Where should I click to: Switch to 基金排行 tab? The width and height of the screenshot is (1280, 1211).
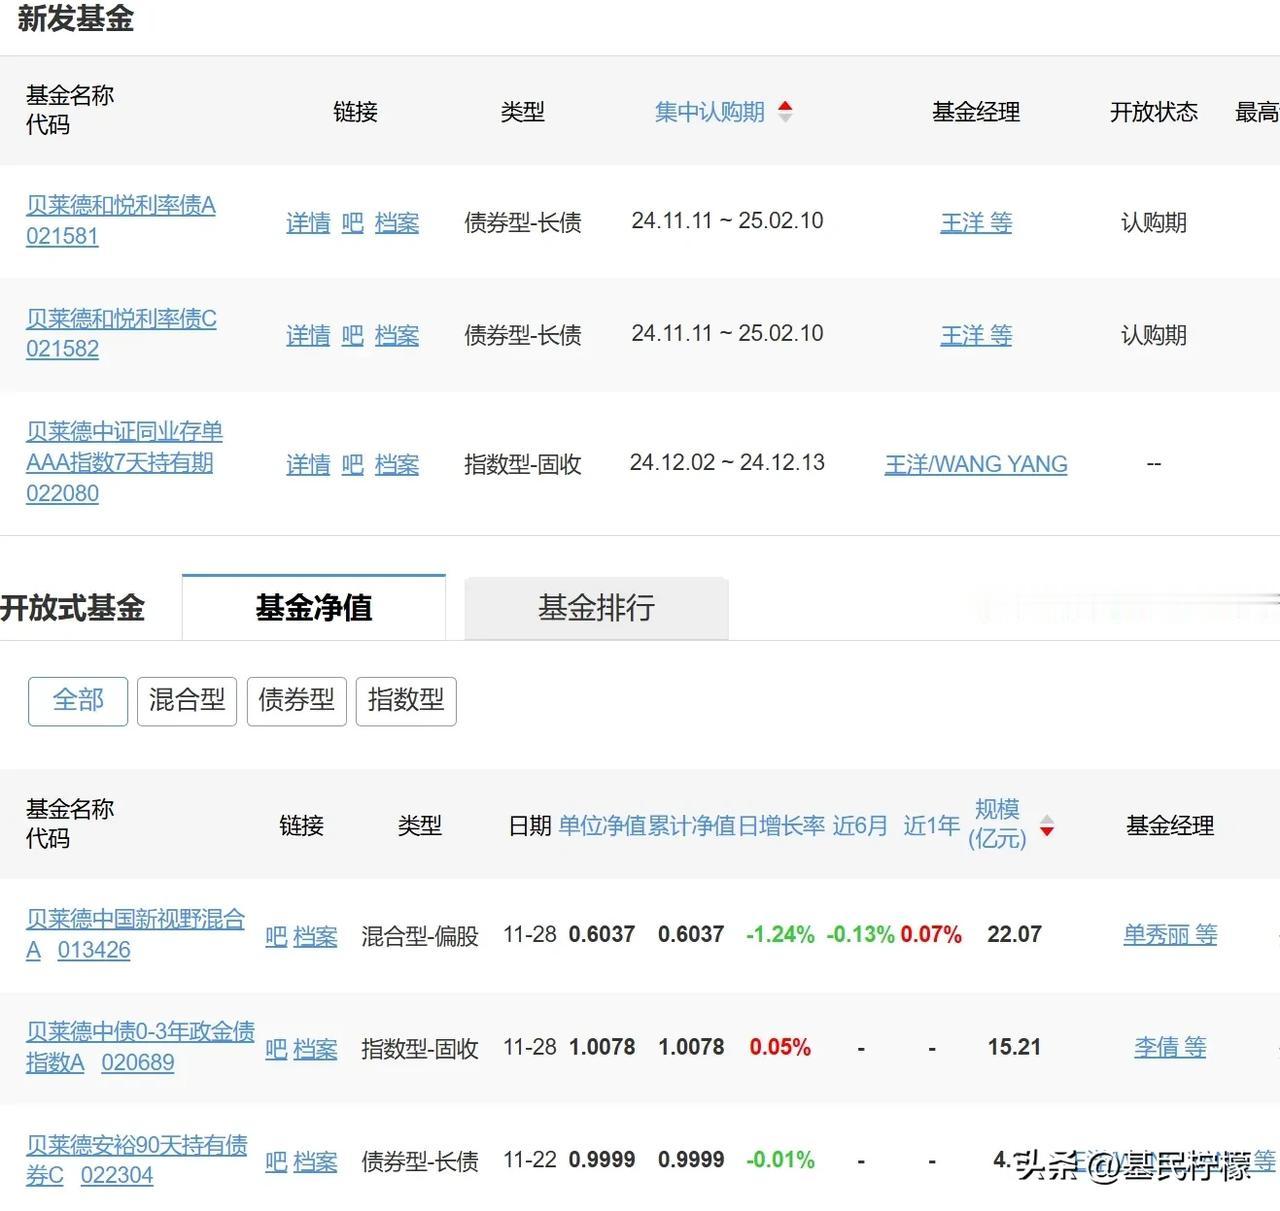coord(596,607)
